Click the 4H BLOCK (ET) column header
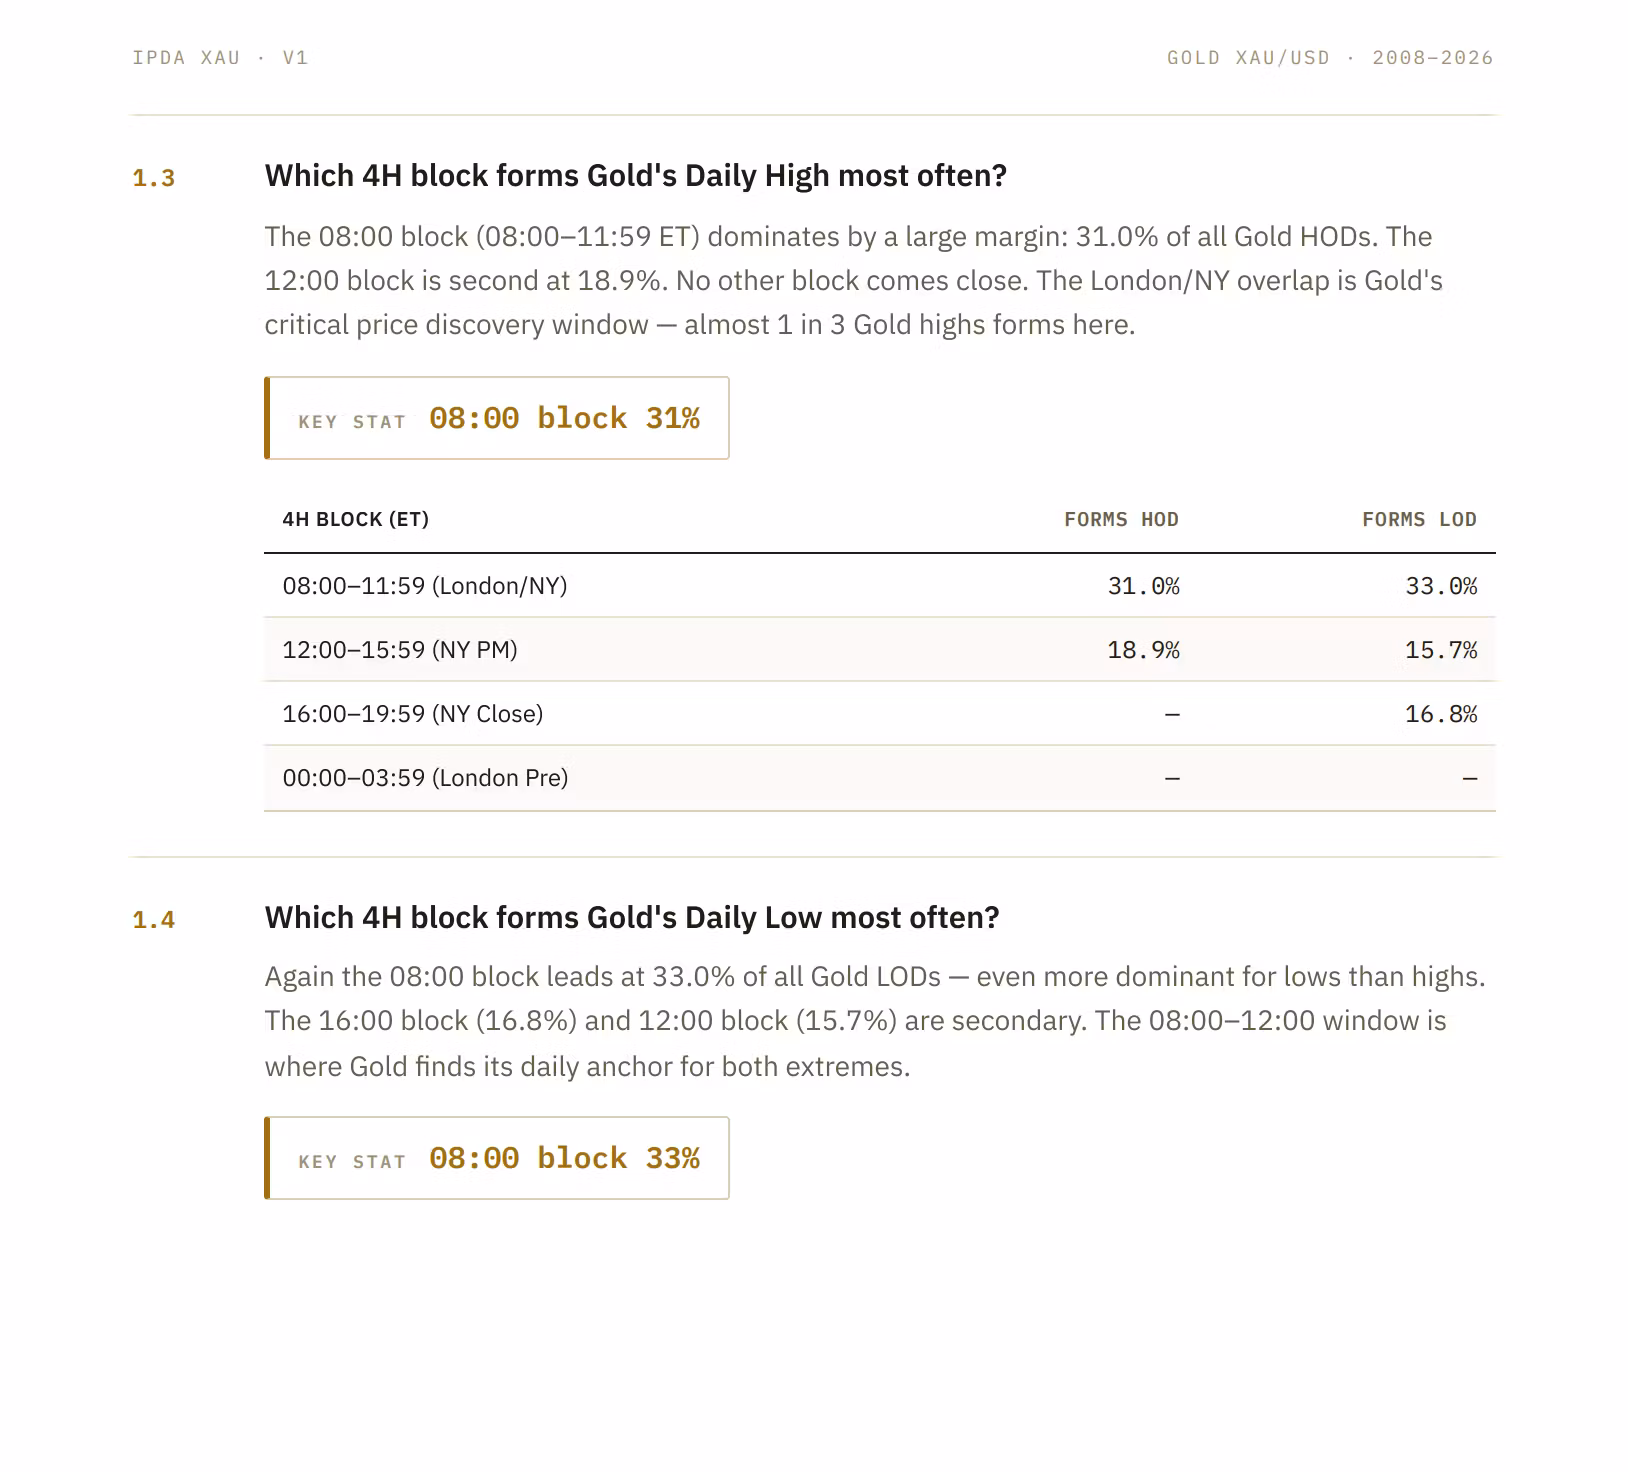Image resolution: width=1628 pixels, height=1472 pixels. pyautogui.click(x=355, y=519)
